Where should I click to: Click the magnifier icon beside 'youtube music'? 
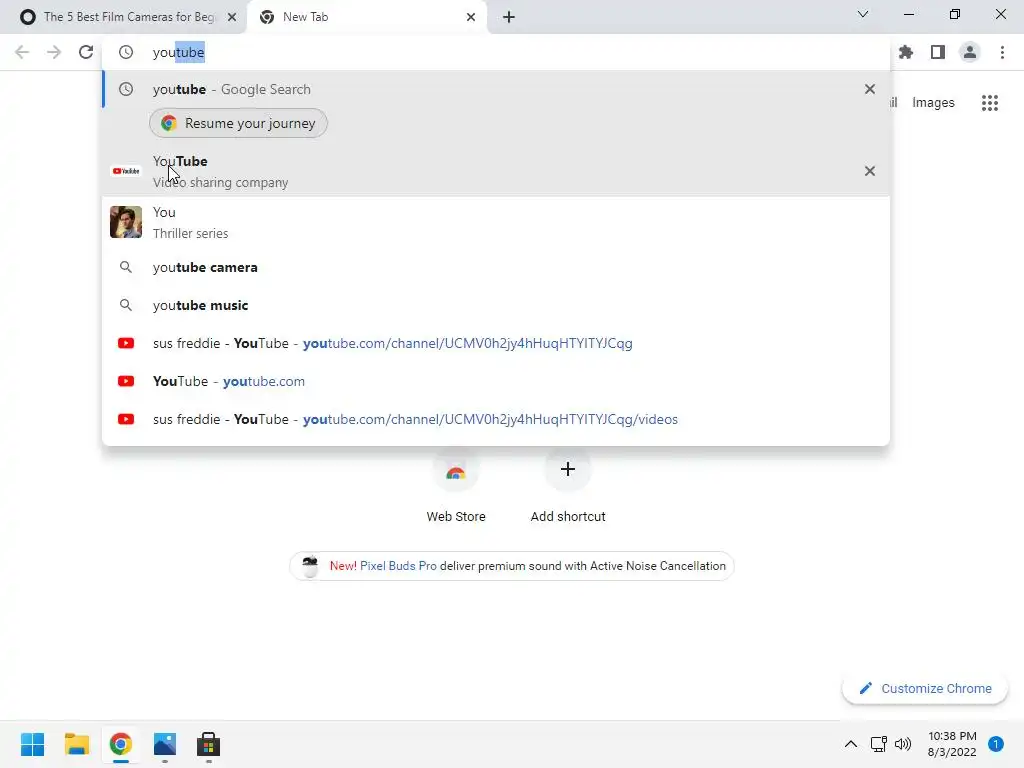tap(126, 305)
